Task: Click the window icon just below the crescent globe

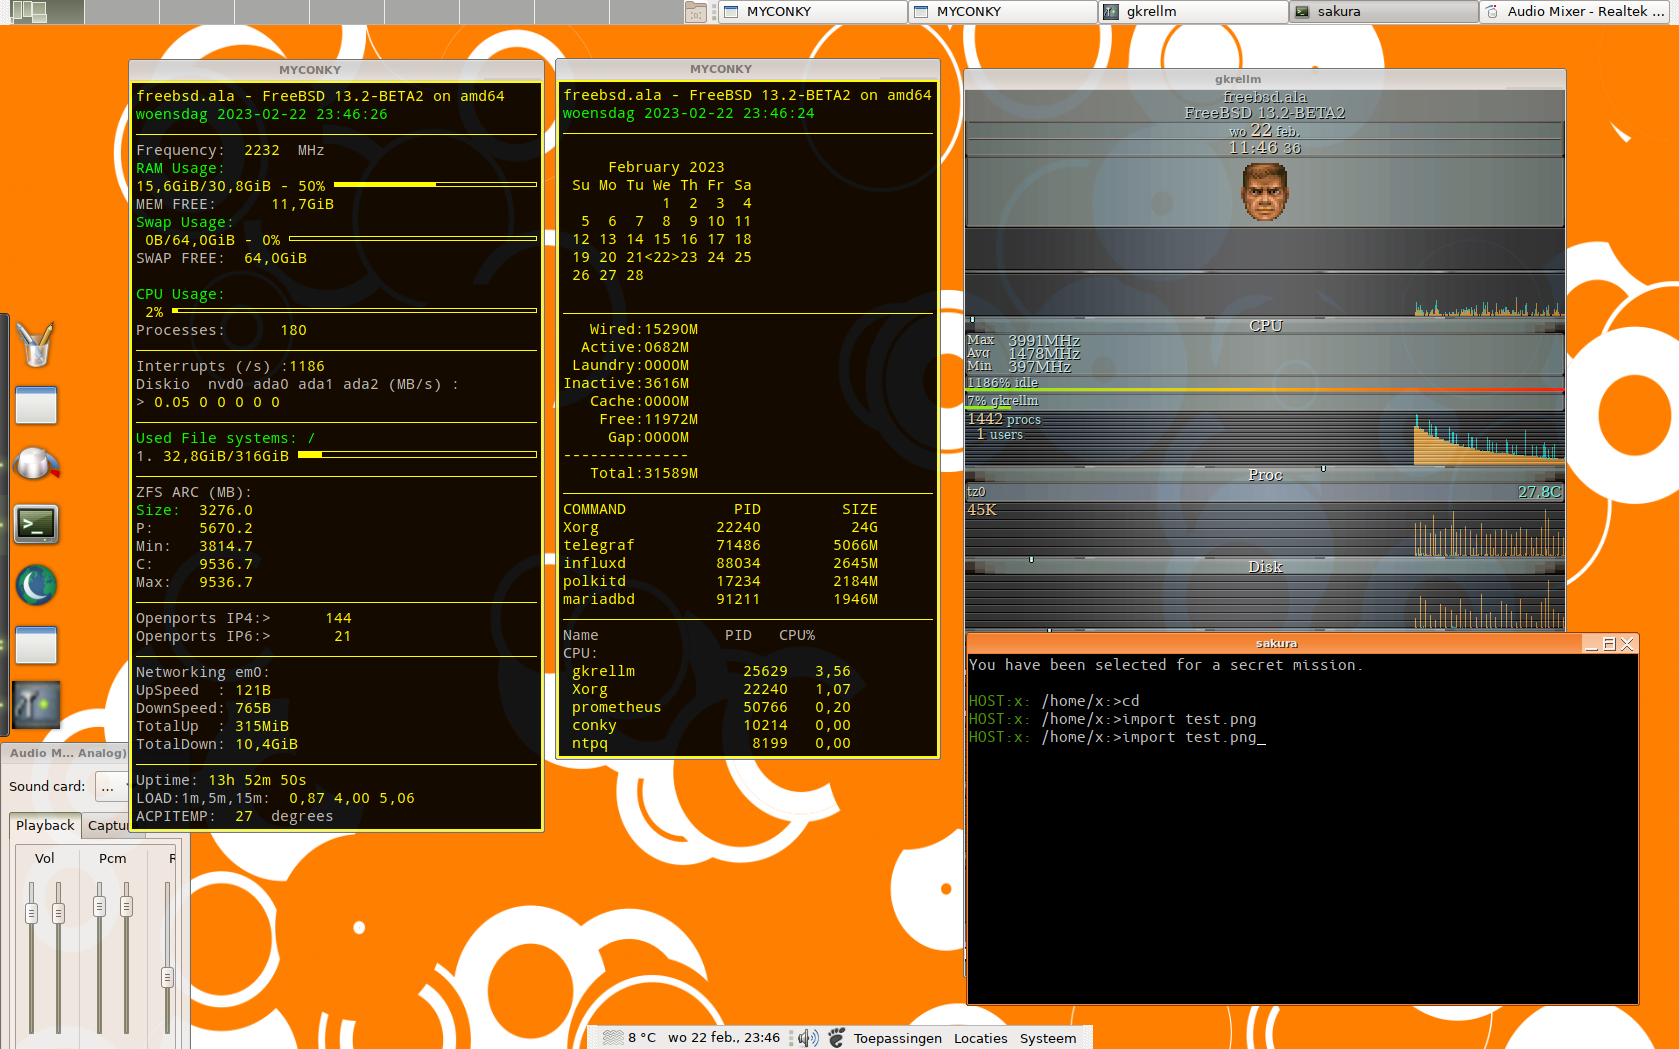Action: [36, 645]
